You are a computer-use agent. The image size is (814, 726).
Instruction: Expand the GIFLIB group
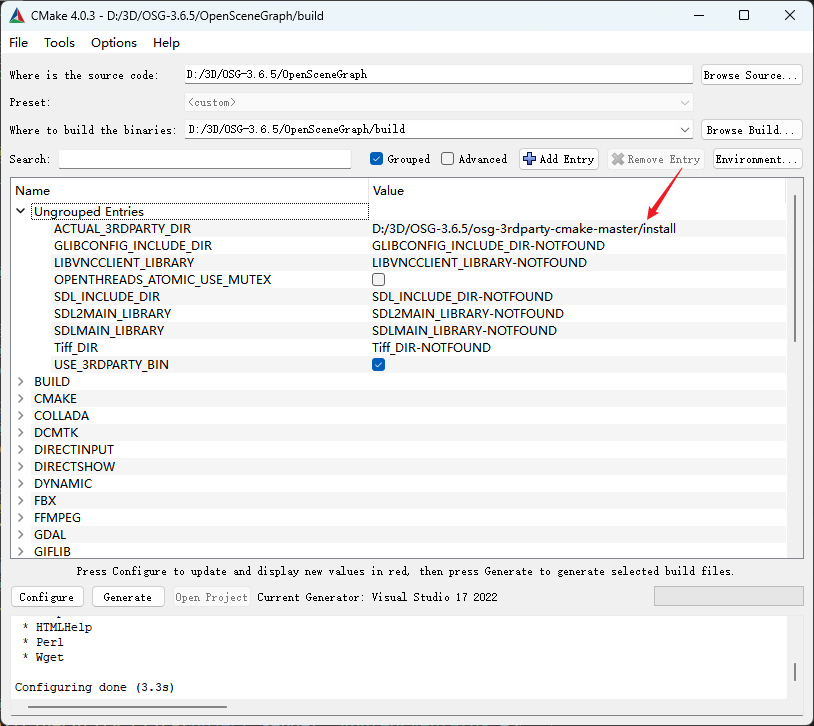[21, 552]
